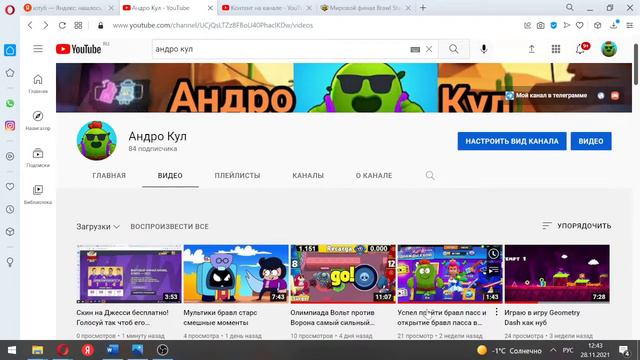Open Играю в игру Geometry Dash title
Image resolution: width=640 pixels, height=360 pixels.
click(542, 318)
